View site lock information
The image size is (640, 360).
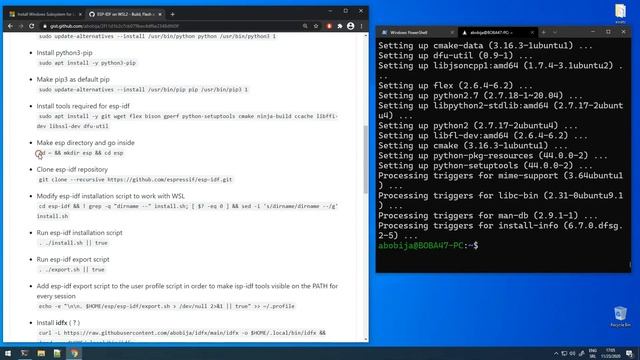pos(45,26)
